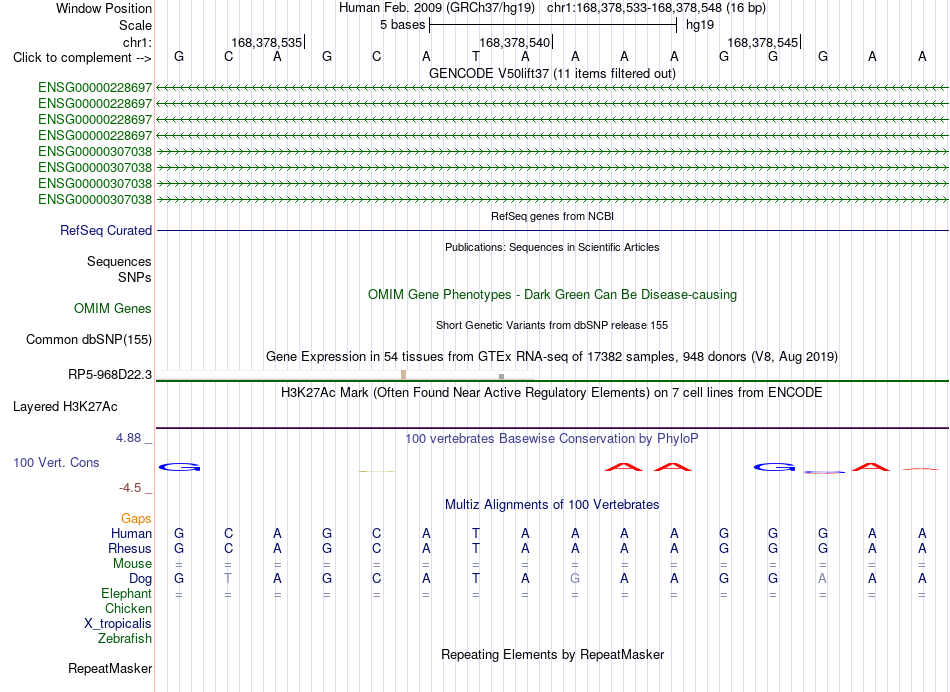
Task: Click the Human Feb. 2009 (GRCh37/hg19) assembly text
Action: [x=437, y=8]
